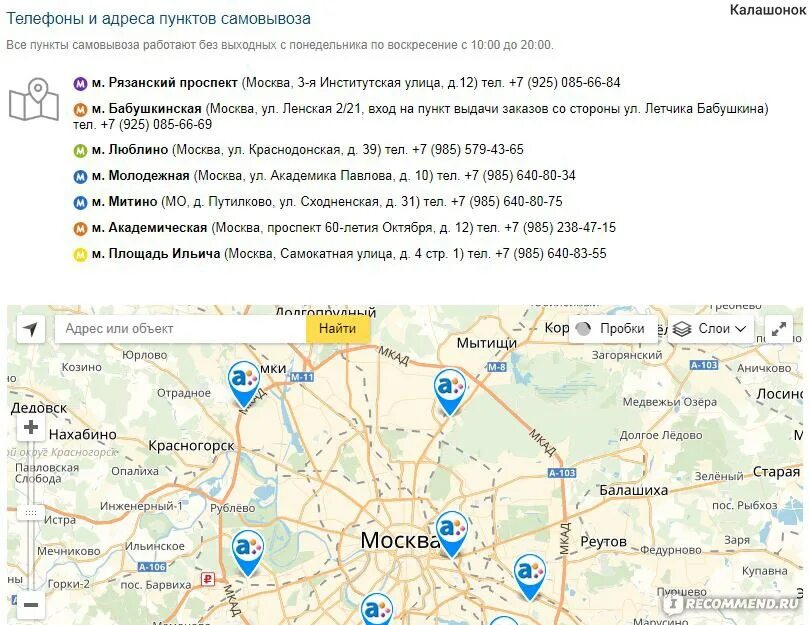
Task: Click the red parking P icon near Барвиха
Action: [x=207, y=579]
